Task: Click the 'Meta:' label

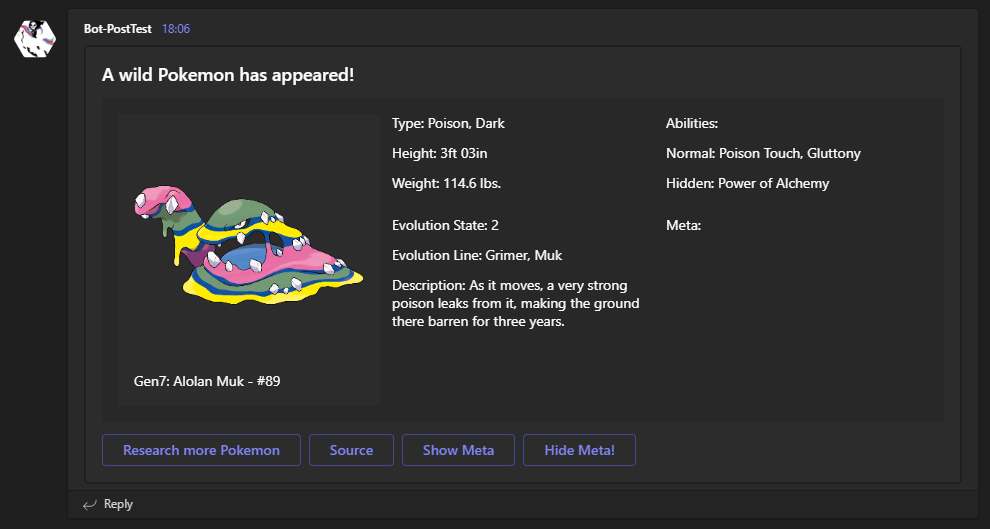Action: pos(683,225)
